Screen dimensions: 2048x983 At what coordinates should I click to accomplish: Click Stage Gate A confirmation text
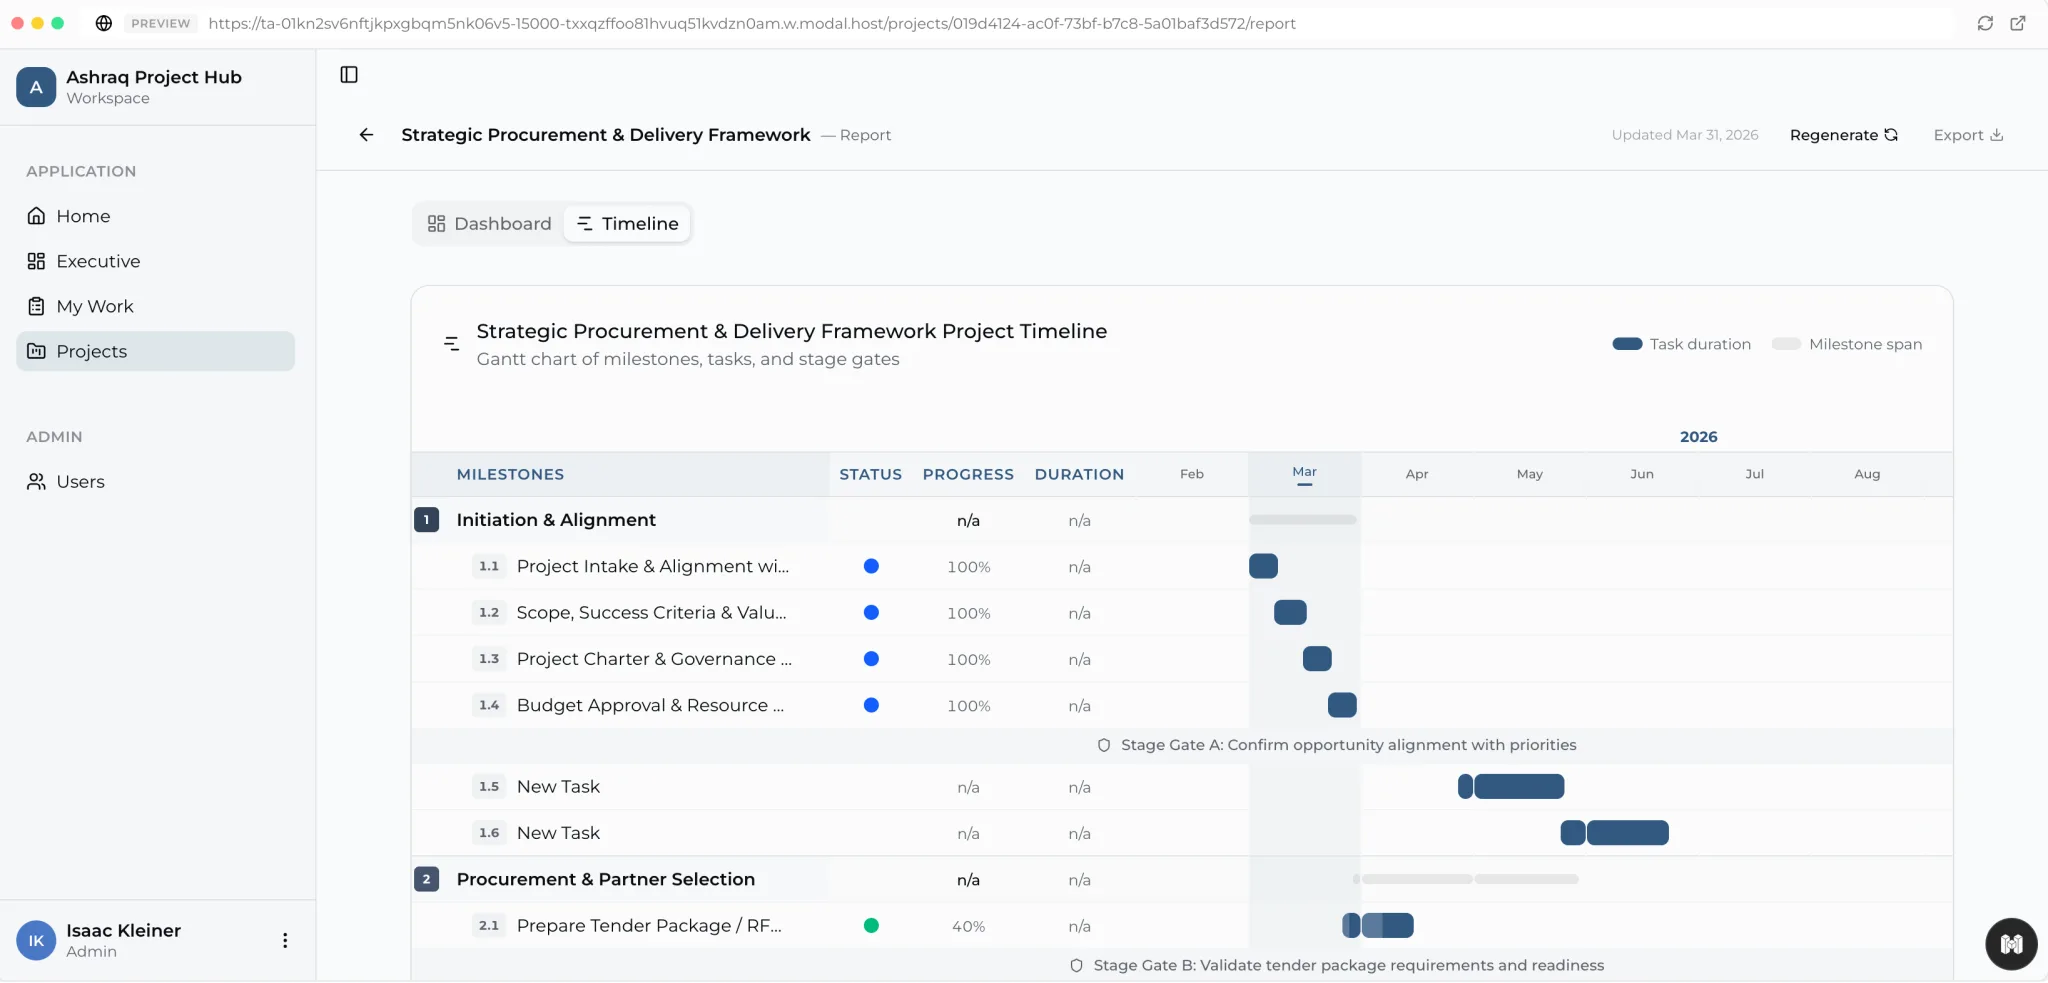pyautogui.click(x=1348, y=745)
